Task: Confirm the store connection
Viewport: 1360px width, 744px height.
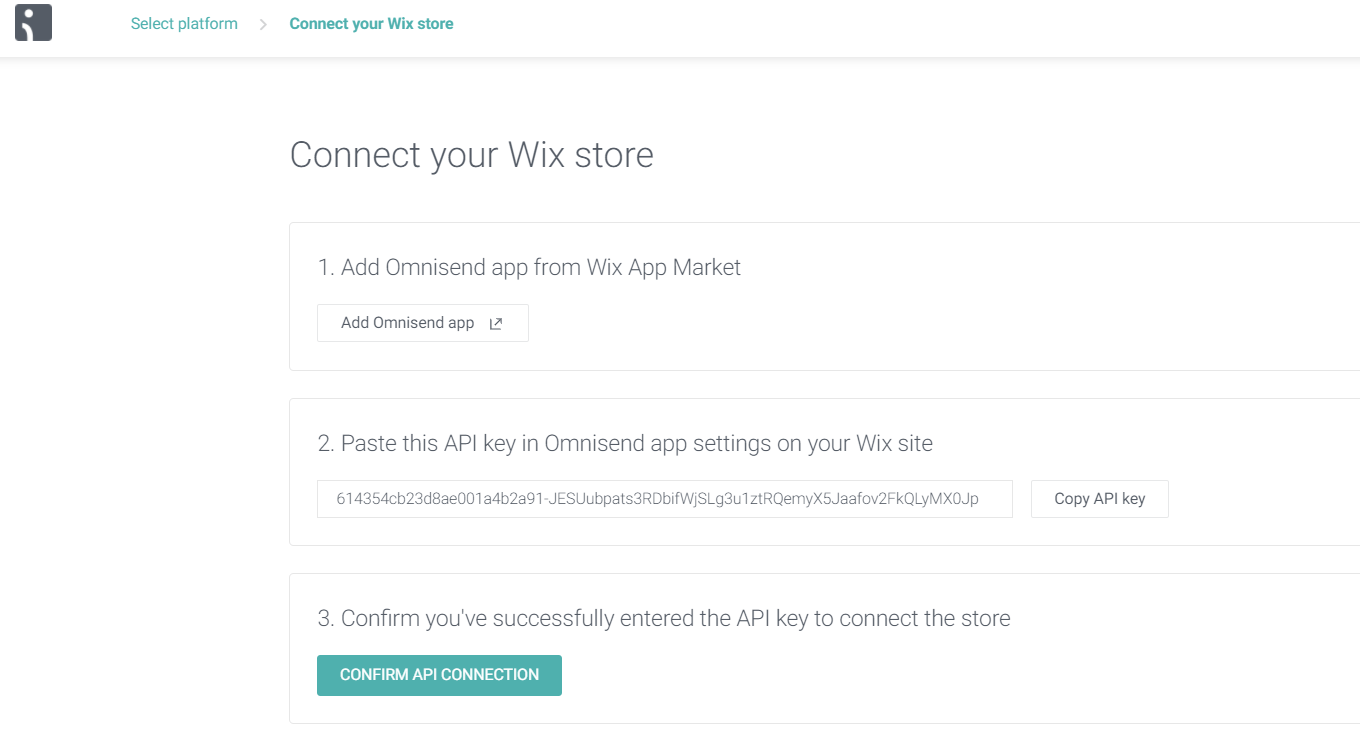Action: pos(439,675)
